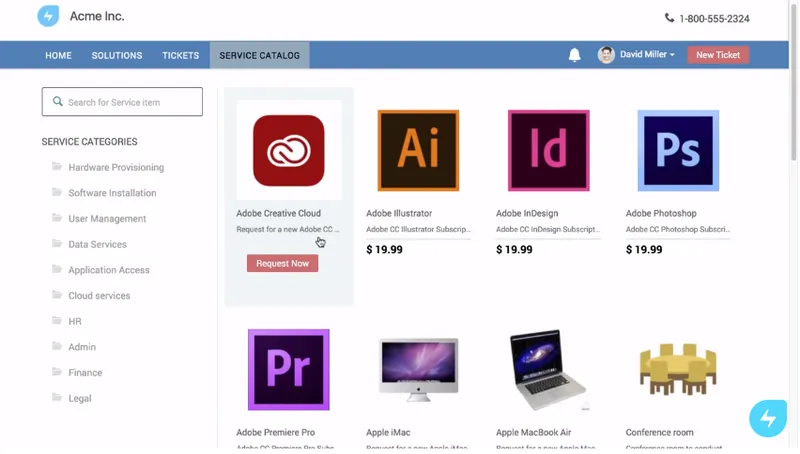Image resolution: width=800 pixels, height=454 pixels.
Task: Click the $ 19.99 price under Photoshop
Action: pos(644,249)
